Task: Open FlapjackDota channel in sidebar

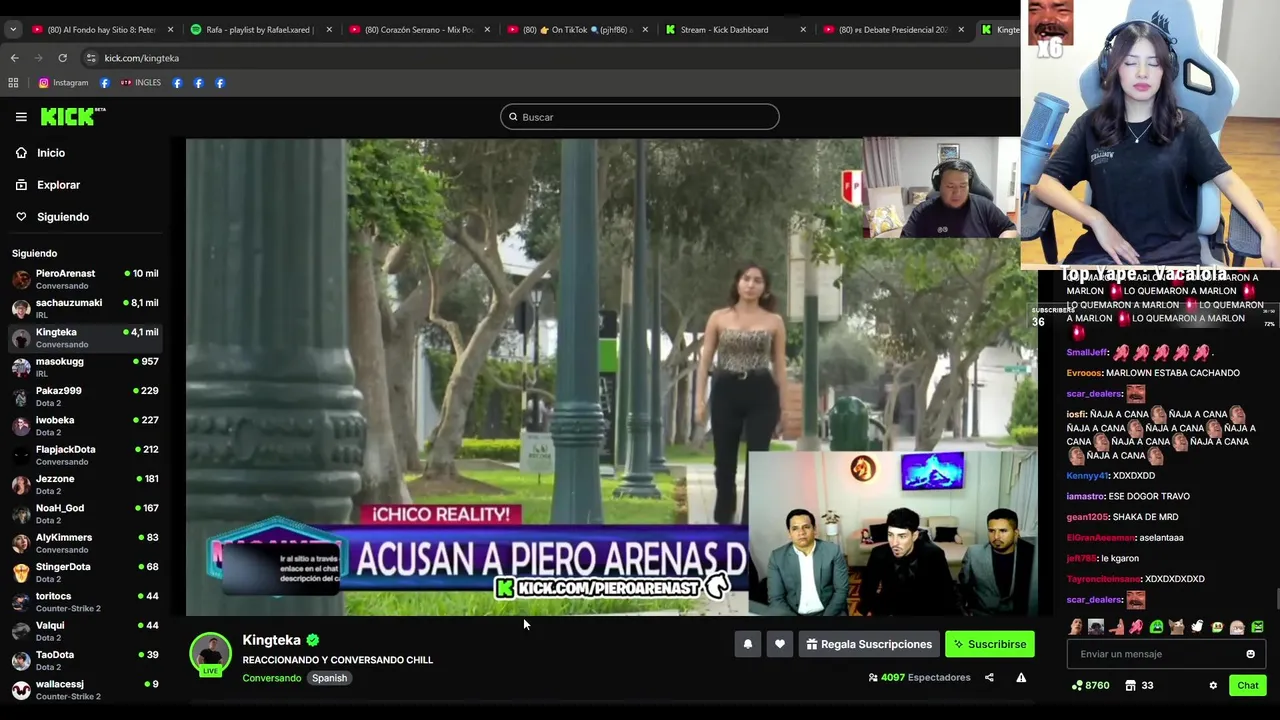Action: (x=85, y=455)
